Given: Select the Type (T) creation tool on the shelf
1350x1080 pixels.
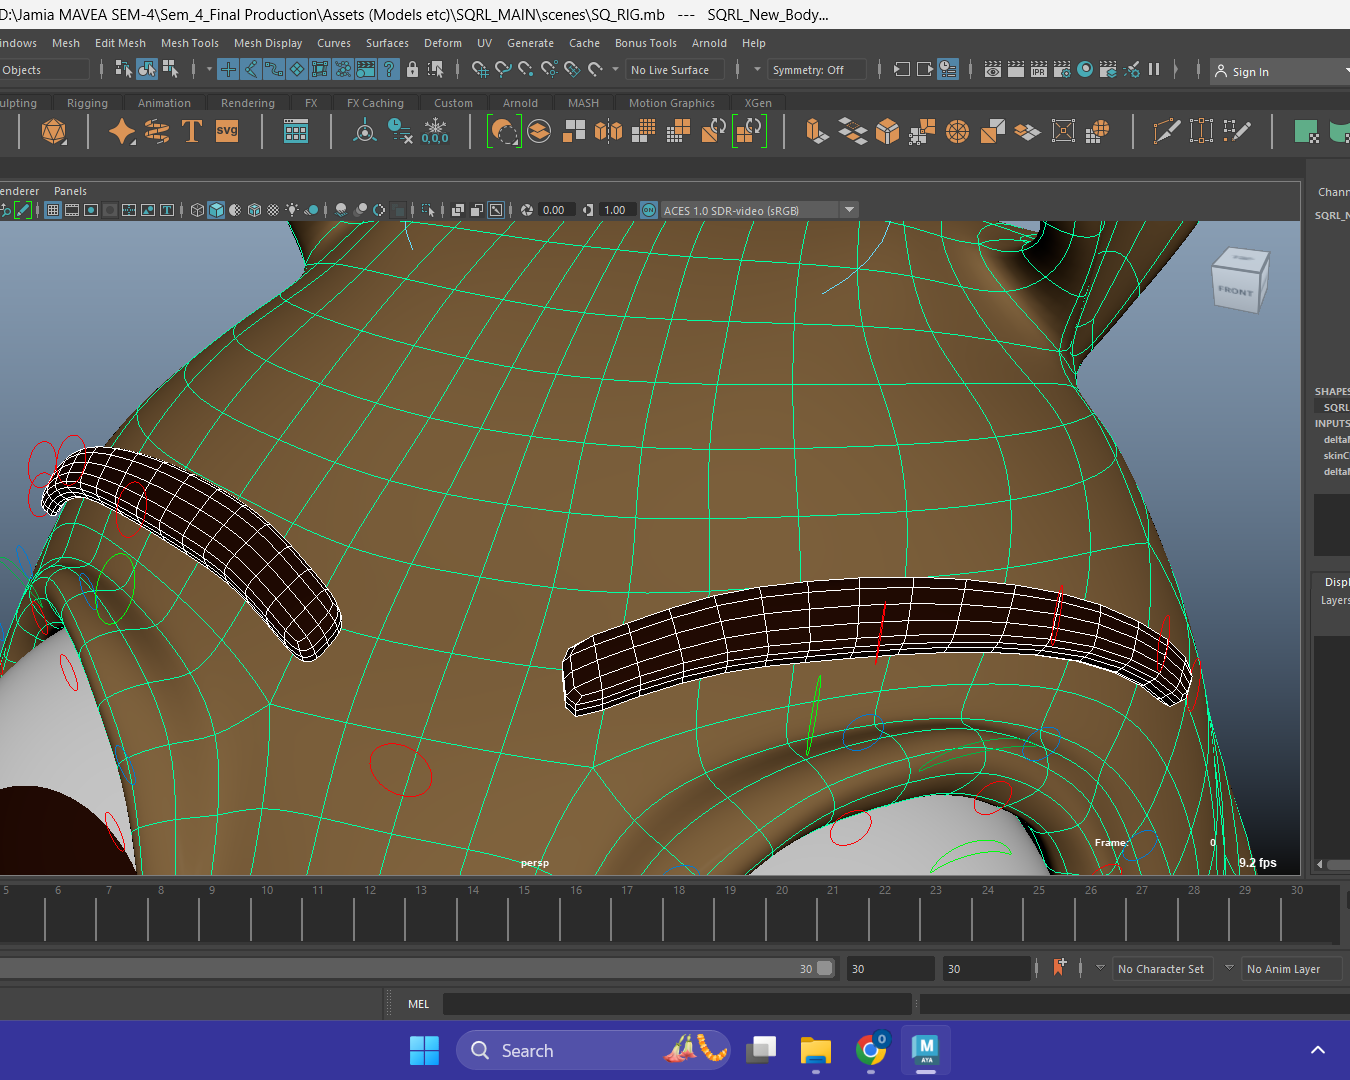Looking at the screenshot, I should pyautogui.click(x=192, y=131).
